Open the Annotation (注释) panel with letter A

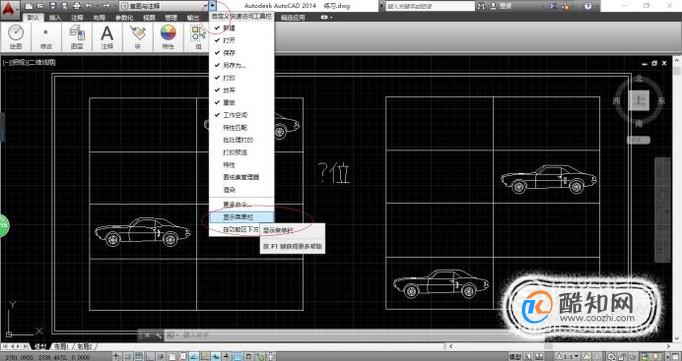click(x=107, y=37)
